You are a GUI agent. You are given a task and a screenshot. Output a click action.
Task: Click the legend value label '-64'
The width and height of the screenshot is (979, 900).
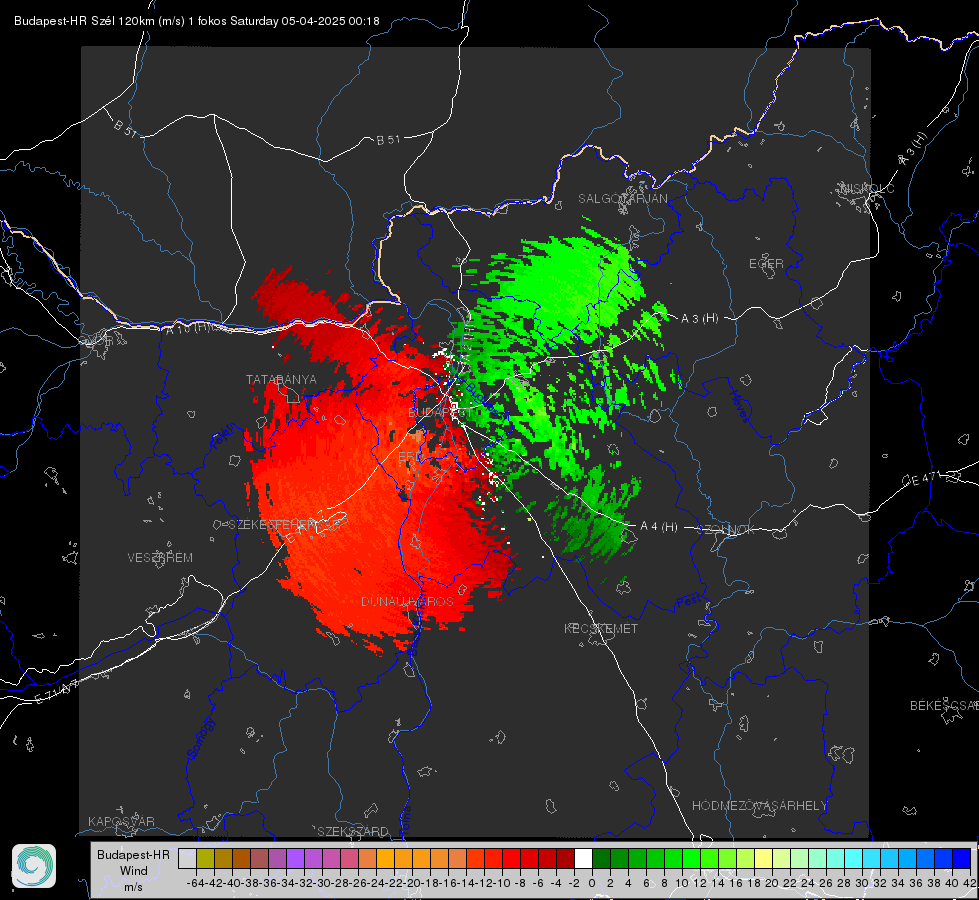(196, 883)
